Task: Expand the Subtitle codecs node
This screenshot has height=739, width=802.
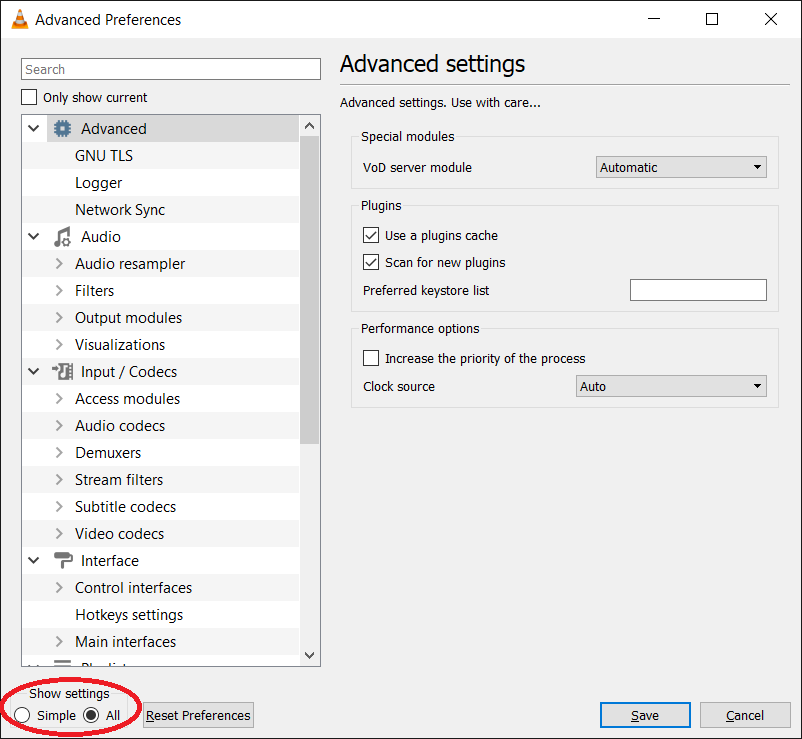Action: pyautogui.click(x=59, y=507)
